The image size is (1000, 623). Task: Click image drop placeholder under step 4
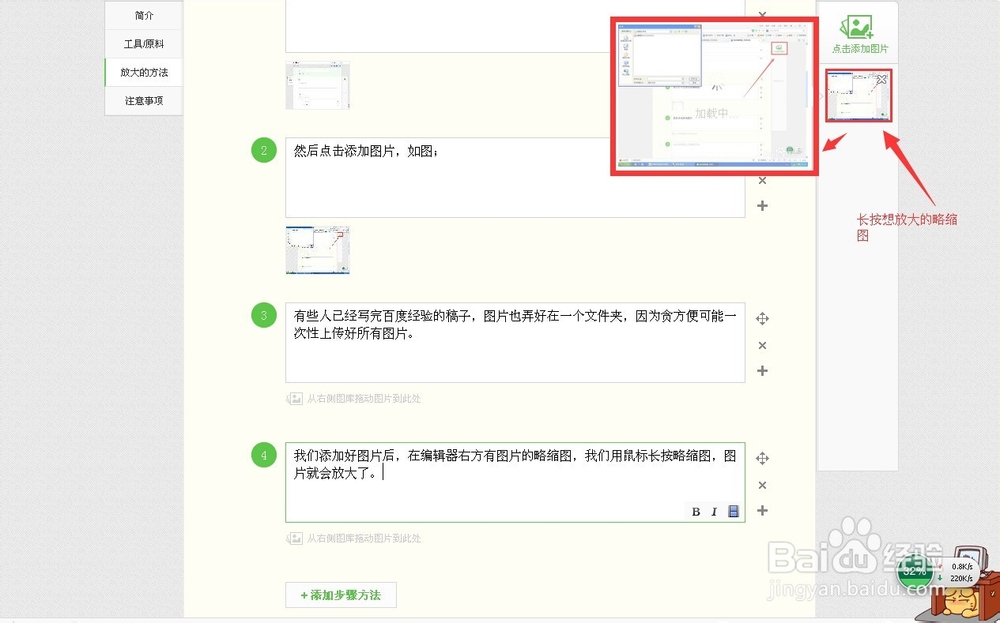point(353,538)
